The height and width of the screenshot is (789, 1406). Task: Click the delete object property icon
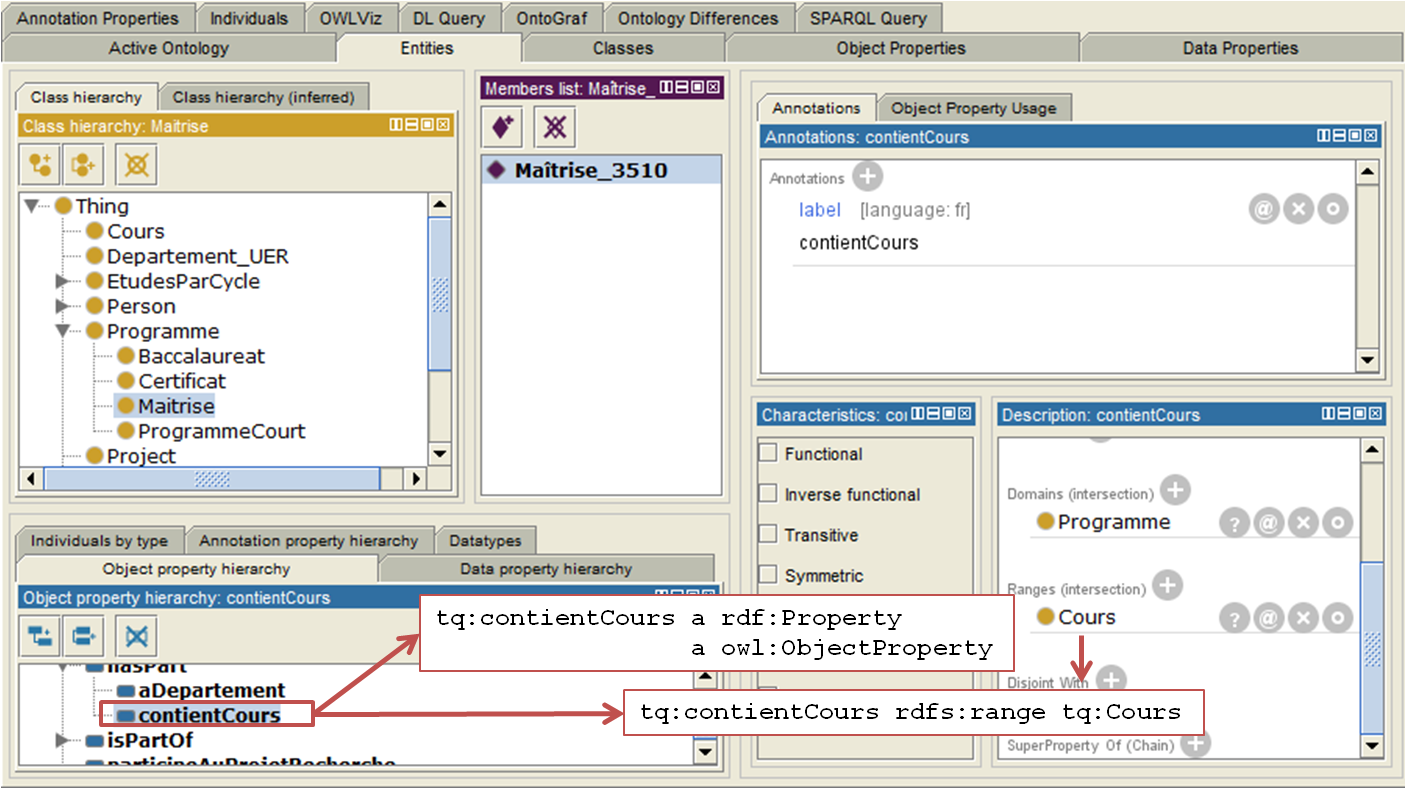[136, 635]
